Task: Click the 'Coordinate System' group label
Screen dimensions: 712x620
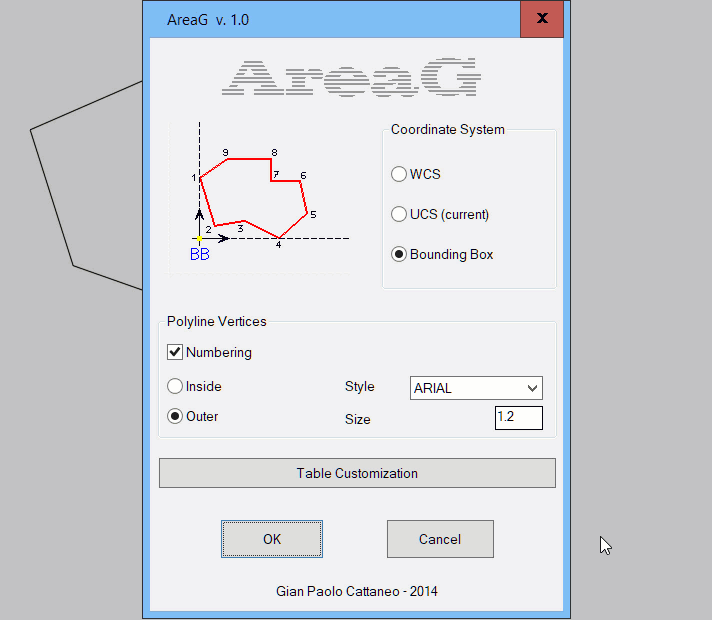Action: [x=448, y=129]
